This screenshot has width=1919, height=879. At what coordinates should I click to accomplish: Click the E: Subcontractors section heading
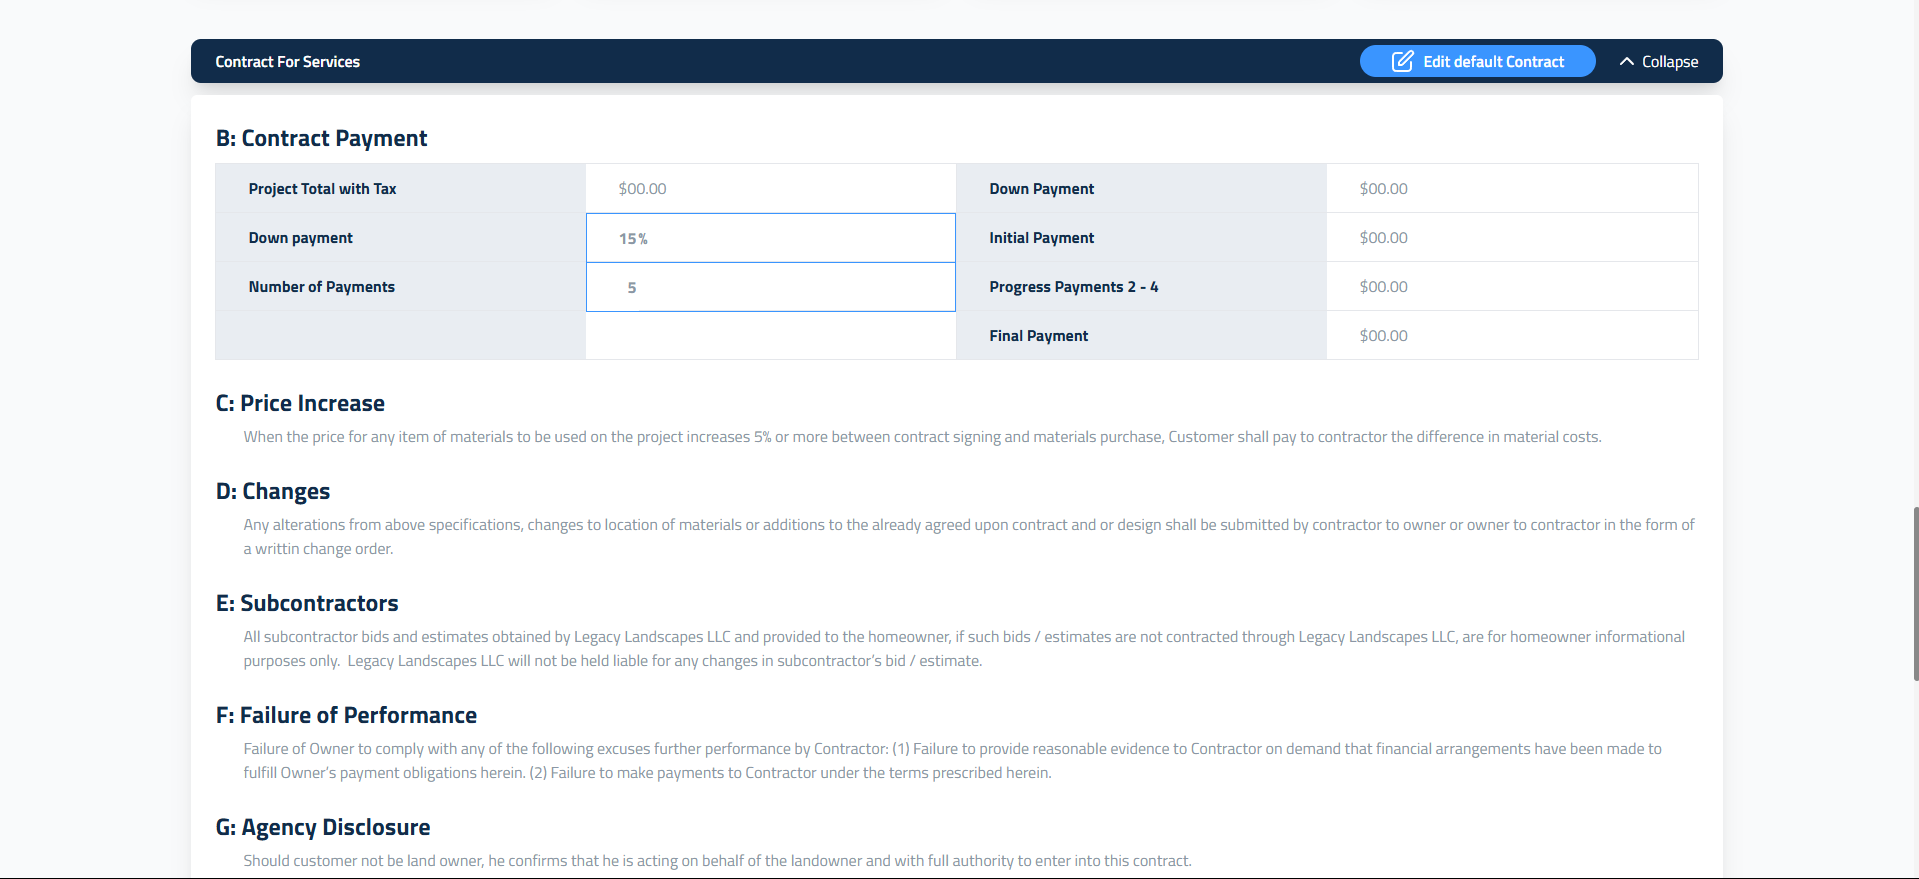(307, 604)
